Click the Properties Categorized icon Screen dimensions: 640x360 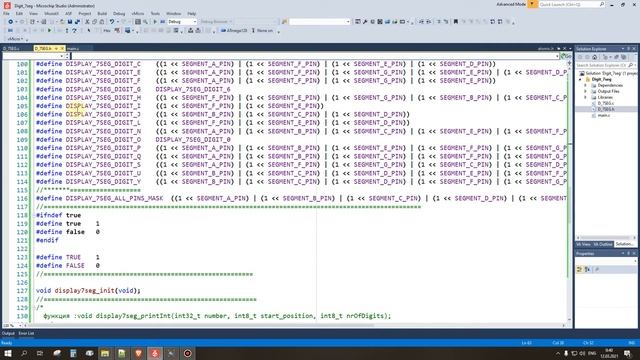(x=580, y=269)
